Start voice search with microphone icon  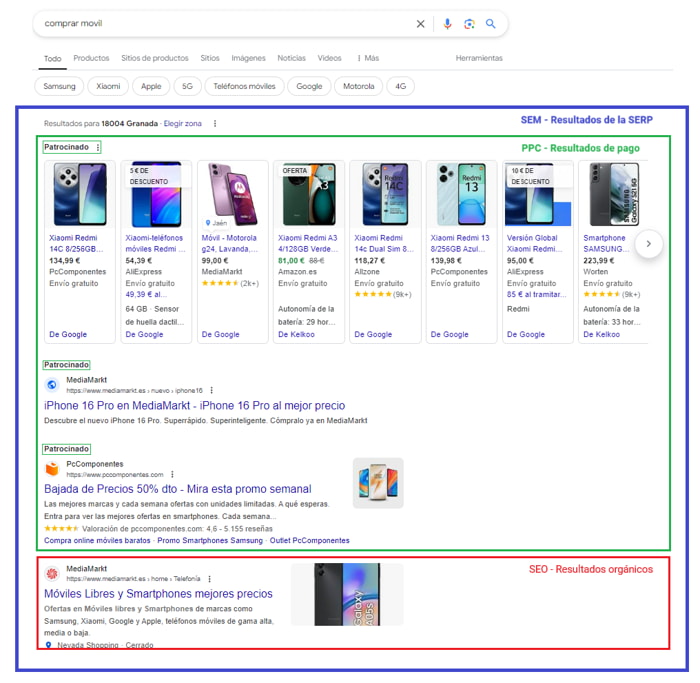point(447,24)
